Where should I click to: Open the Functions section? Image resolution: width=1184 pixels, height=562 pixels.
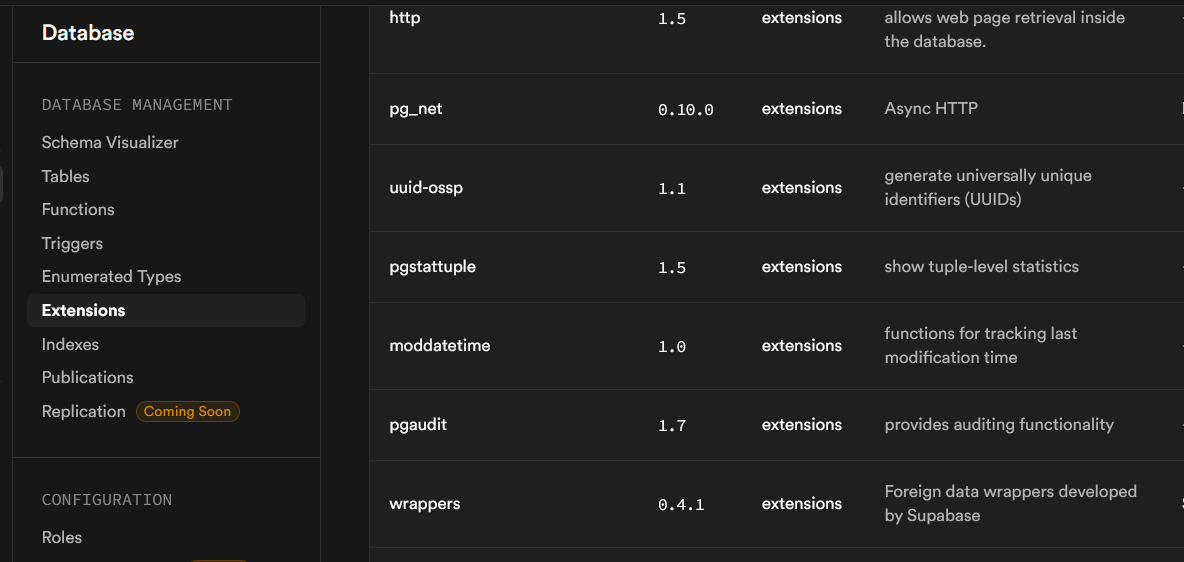tap(78, 209)
